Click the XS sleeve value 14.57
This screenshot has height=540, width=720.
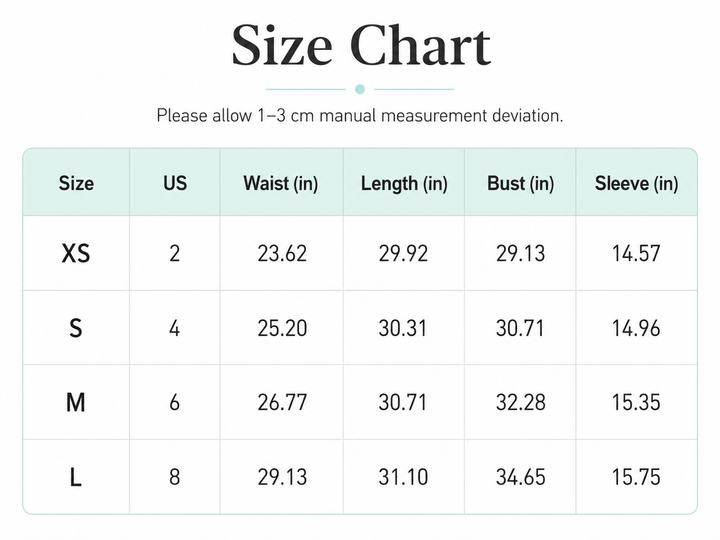click(x=636, y=253)
